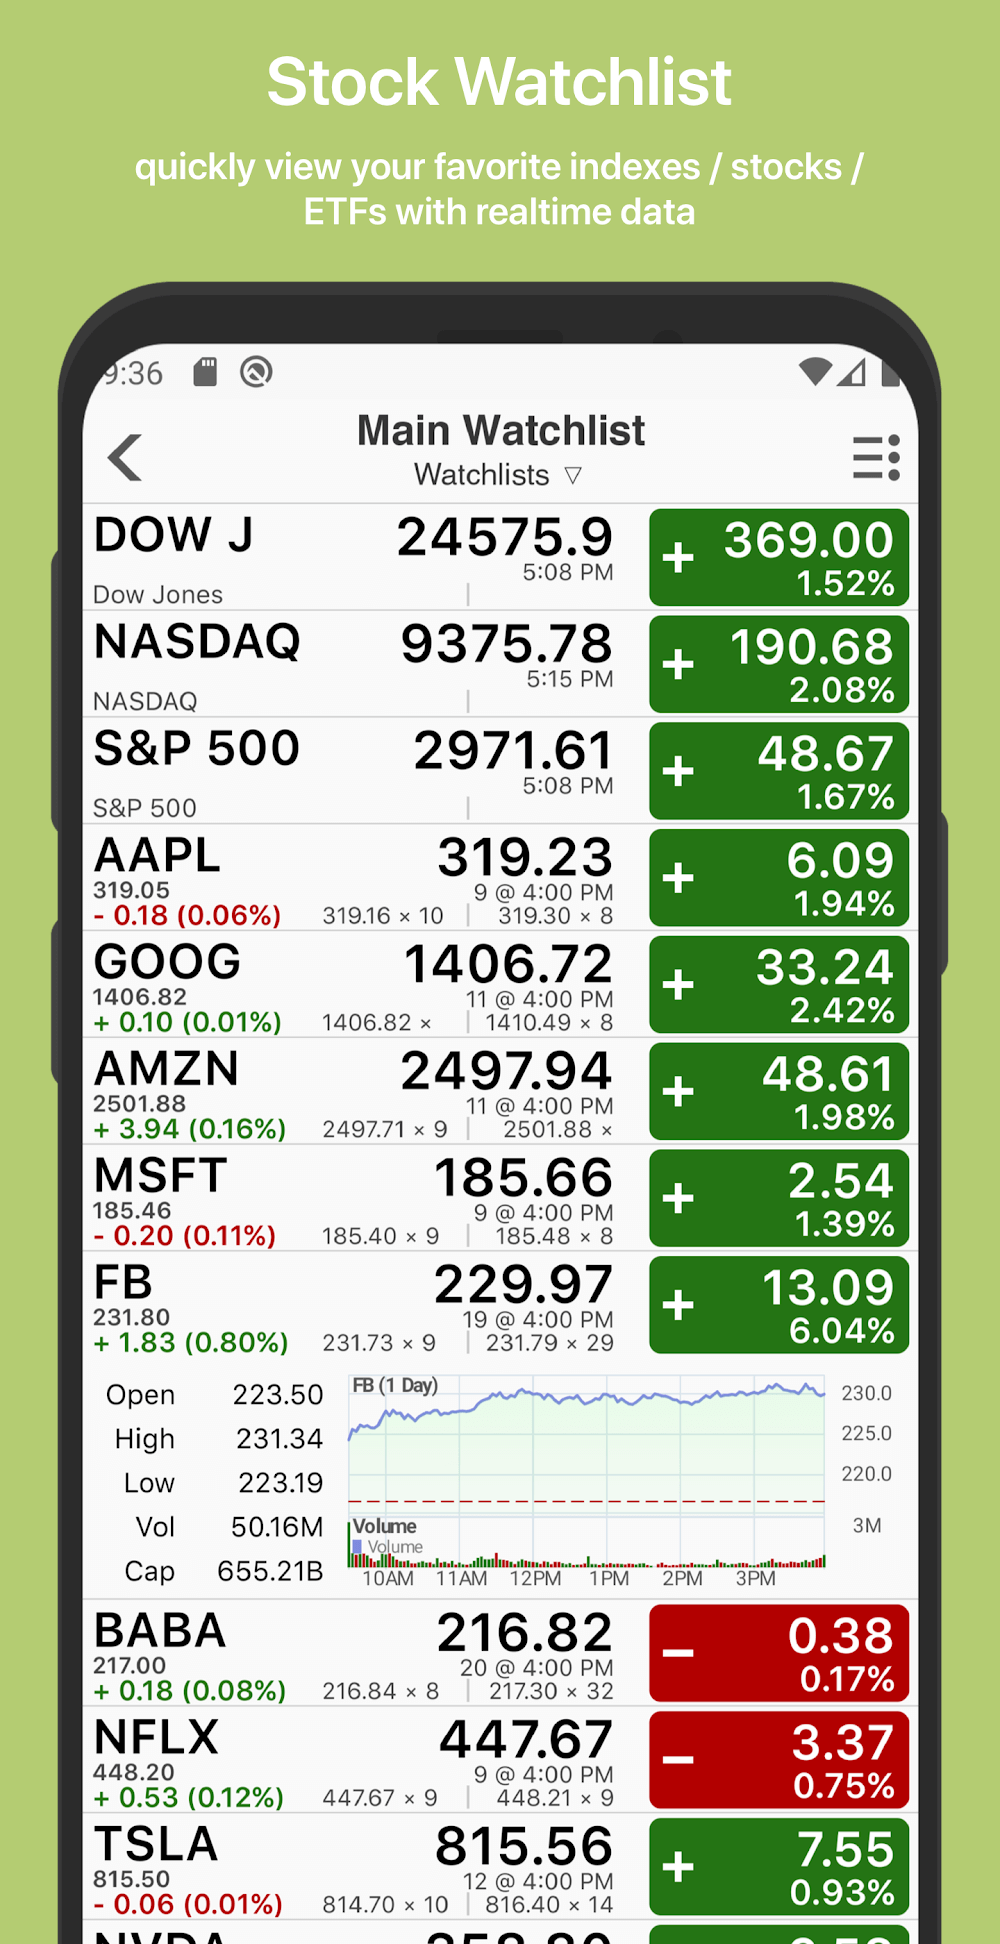Tap the Wi-Fi status icon
The width and height of the screenshot is (1000, 1944).
click(815, 372)
